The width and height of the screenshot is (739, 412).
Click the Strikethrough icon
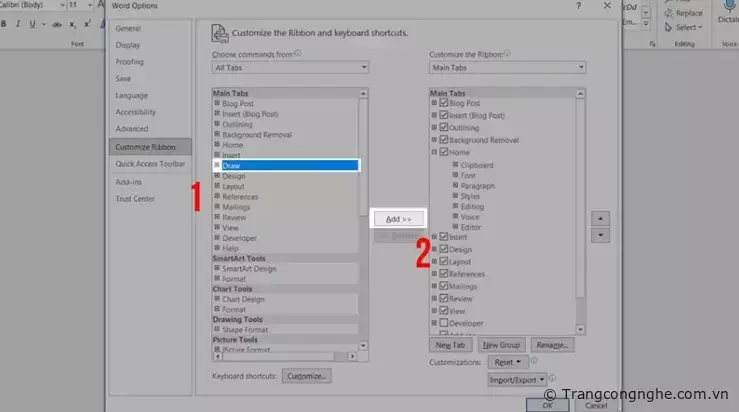click(x=54, y=23)
